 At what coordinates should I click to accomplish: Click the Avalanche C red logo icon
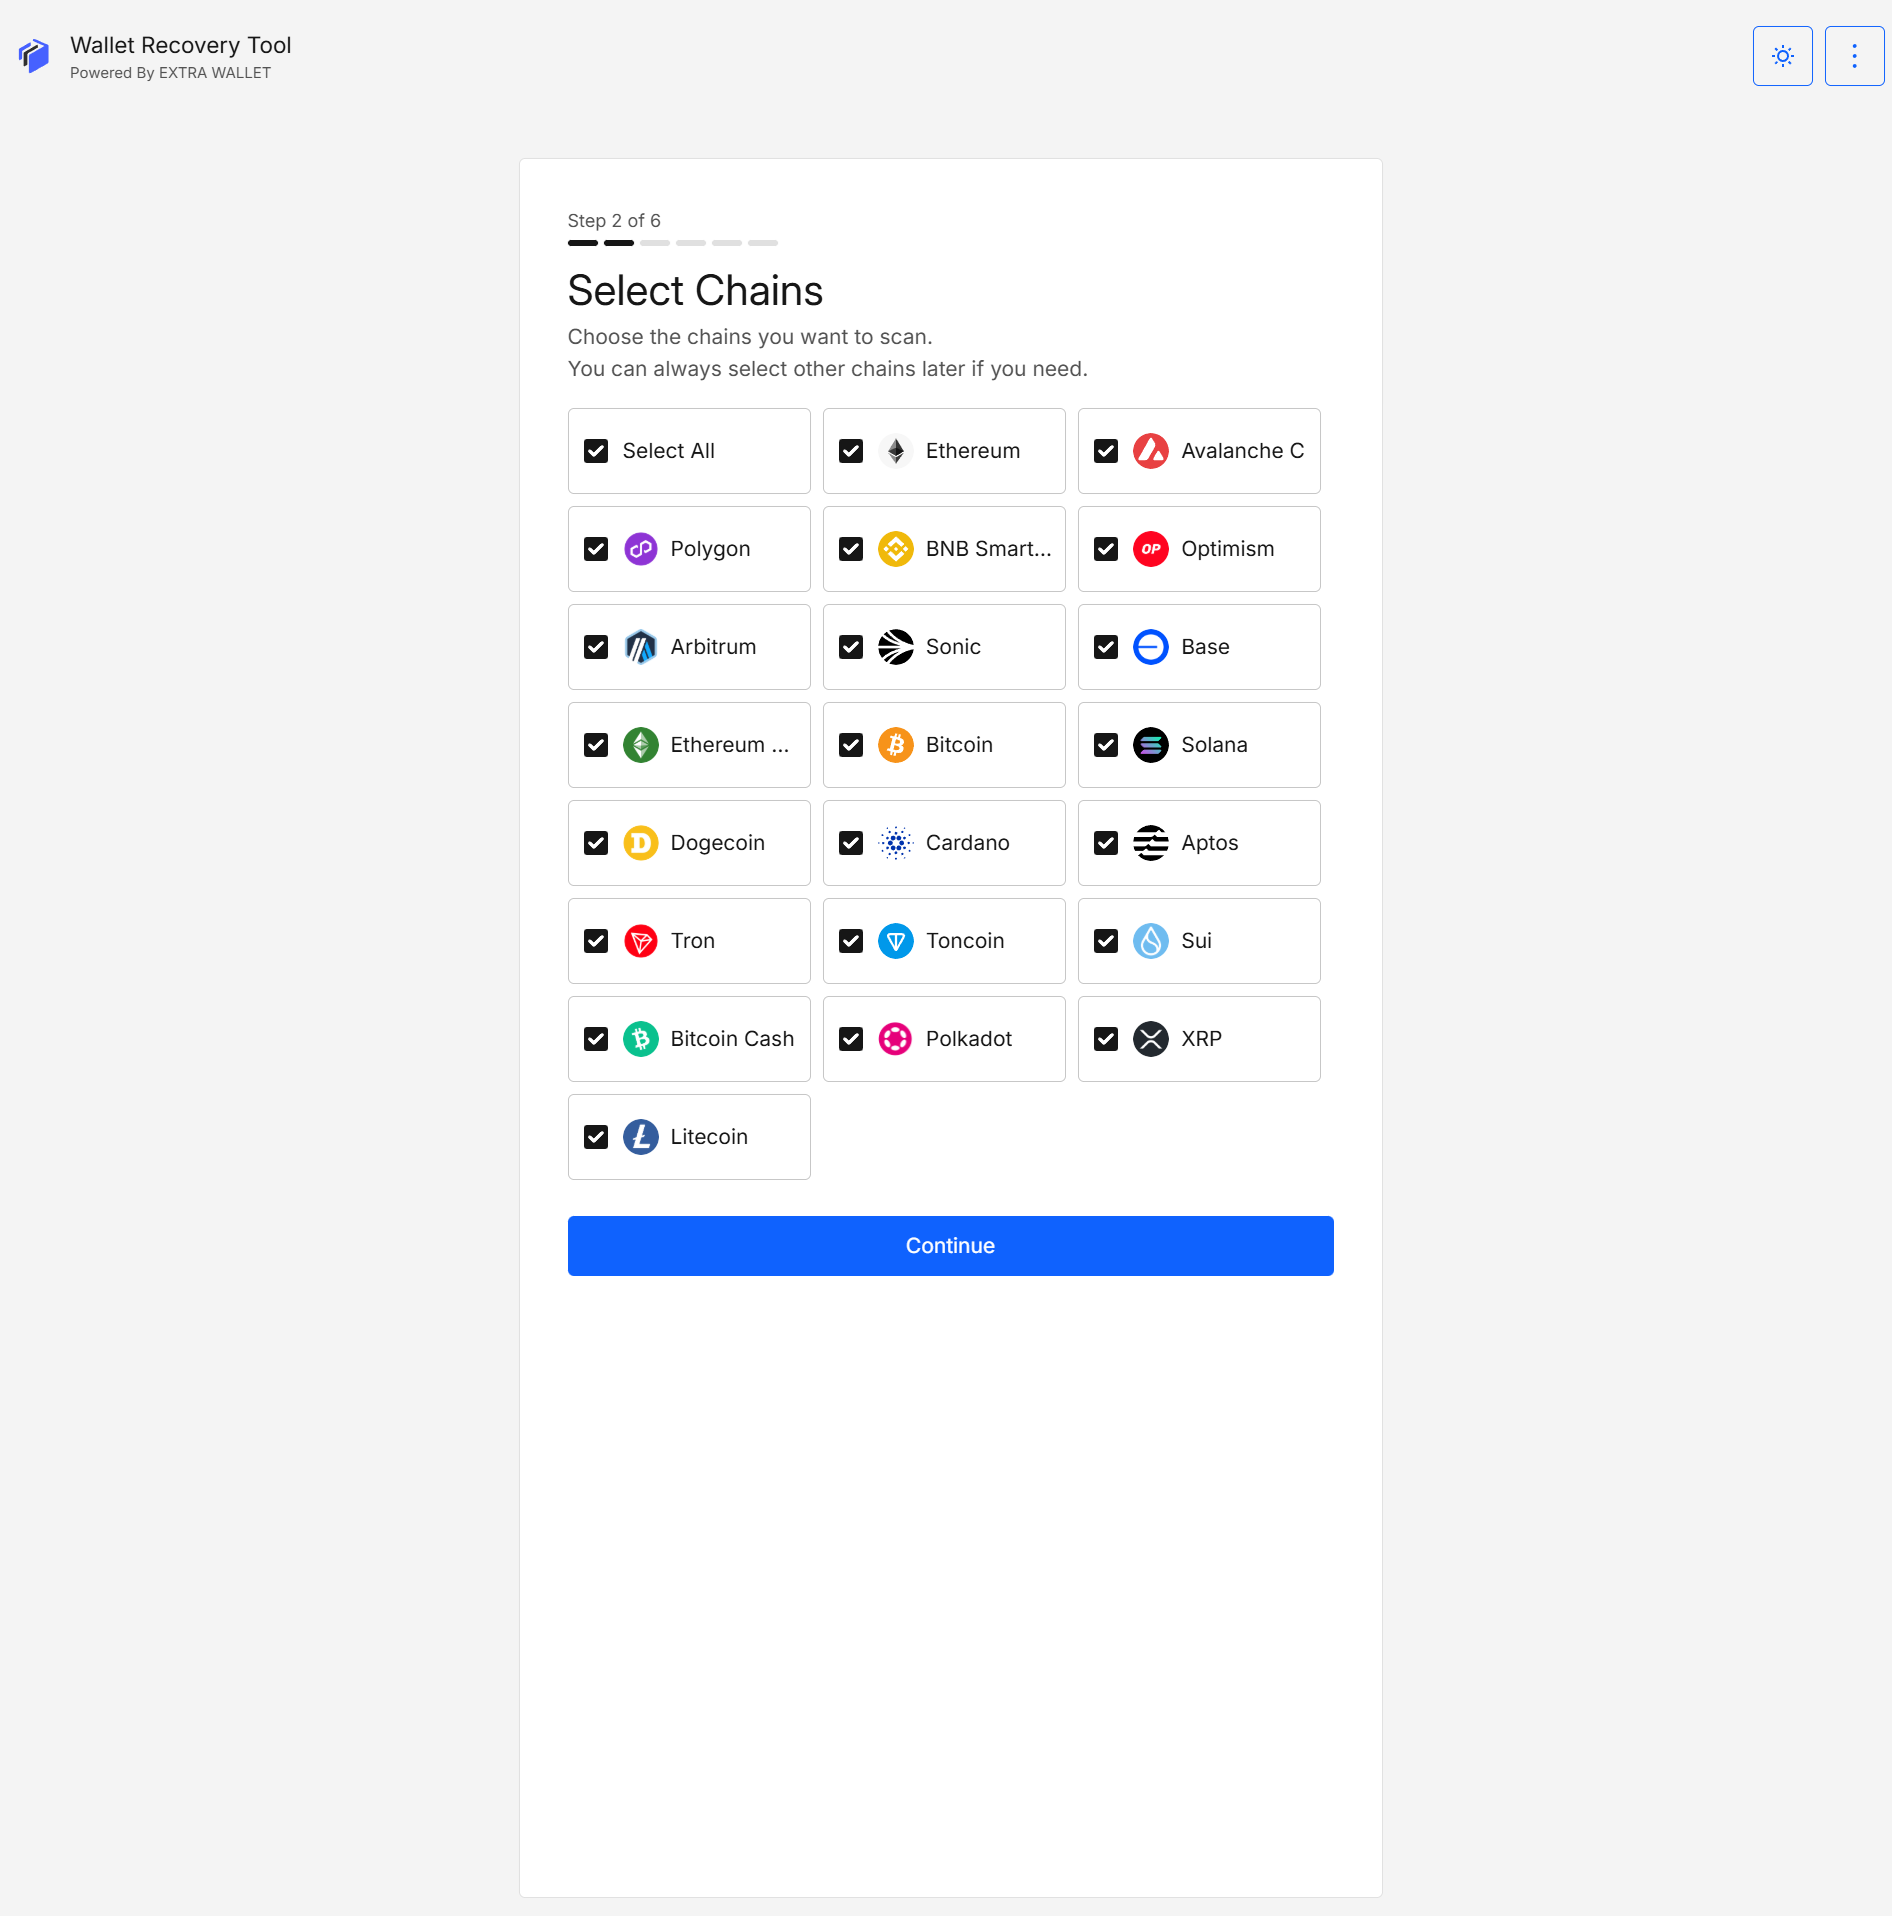pos(1150,451)
